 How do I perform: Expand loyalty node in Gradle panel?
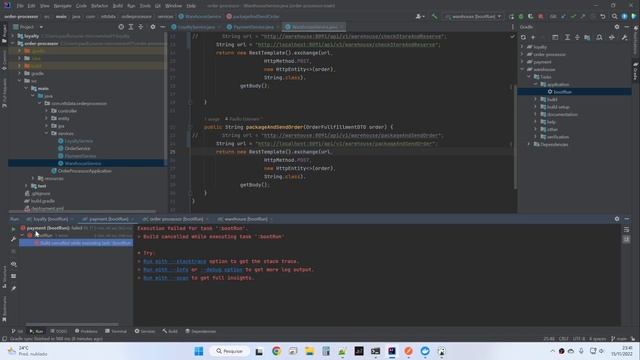(522, 47)
